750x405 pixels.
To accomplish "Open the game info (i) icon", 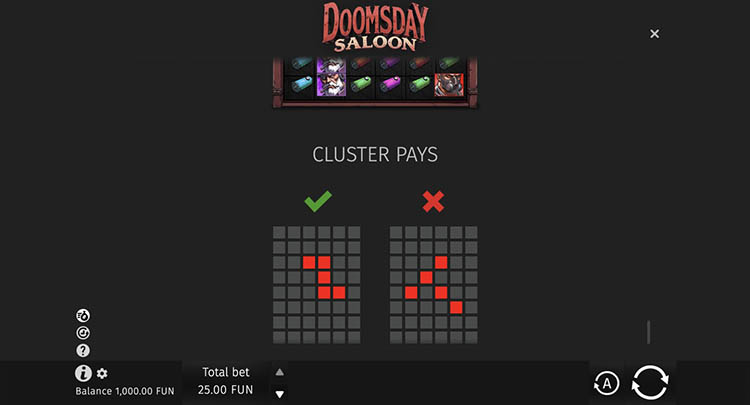I will tap(83, 373).
